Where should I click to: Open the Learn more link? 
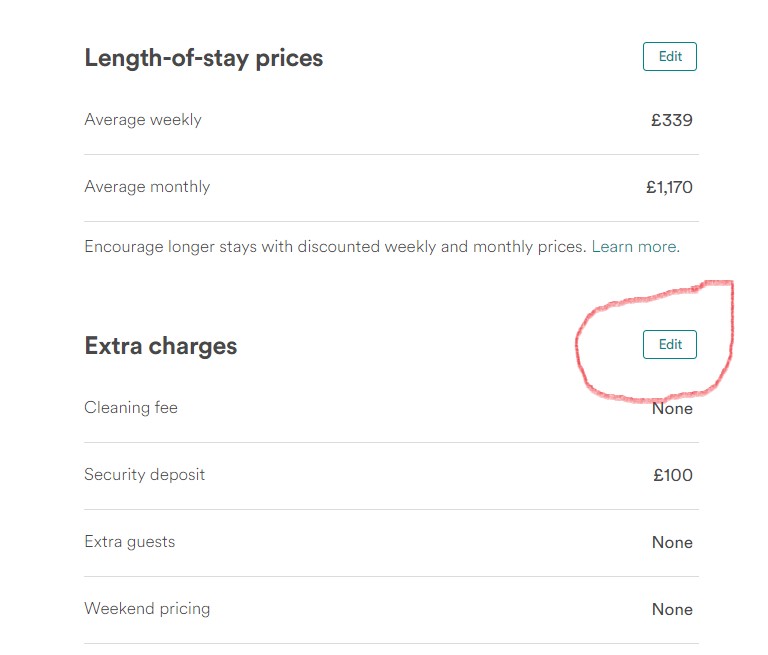pos(634,246)
